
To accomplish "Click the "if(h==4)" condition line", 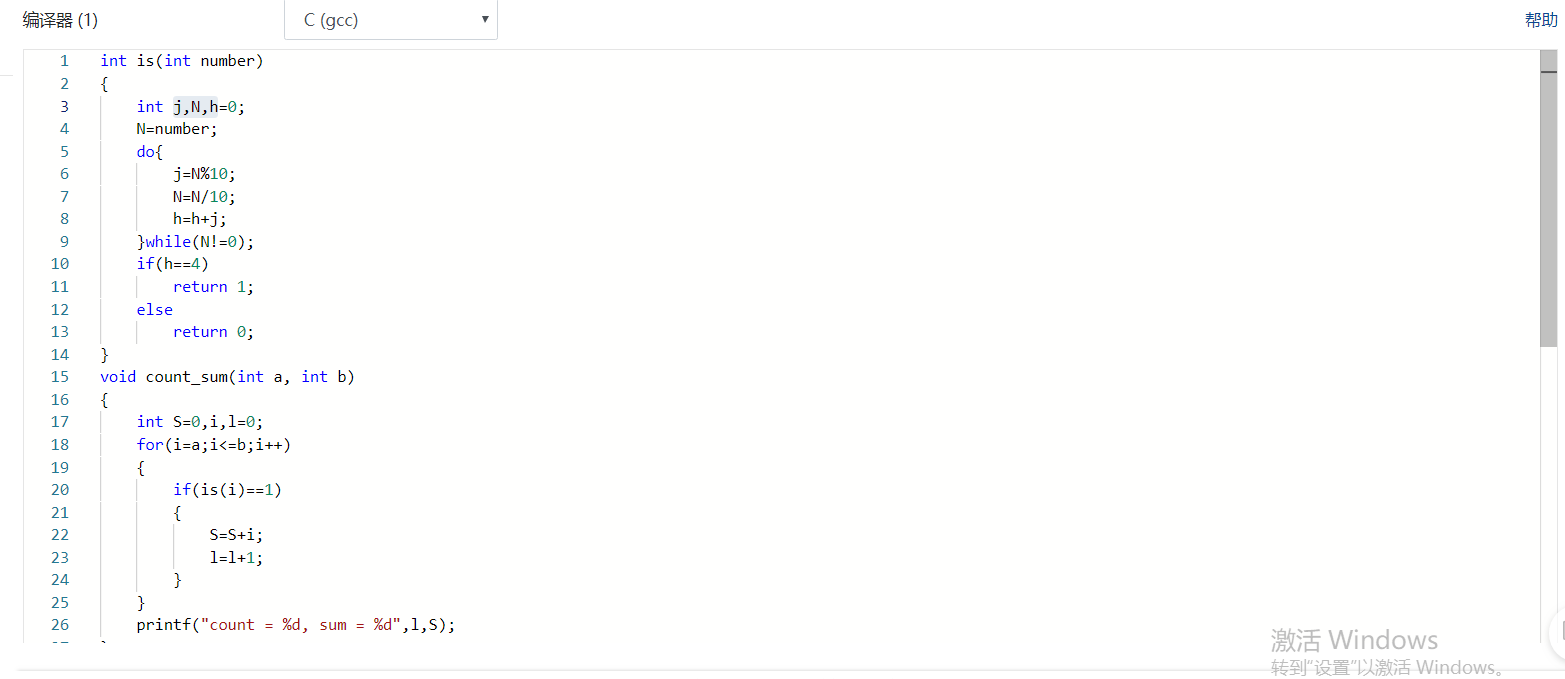I will coord(173,264).
